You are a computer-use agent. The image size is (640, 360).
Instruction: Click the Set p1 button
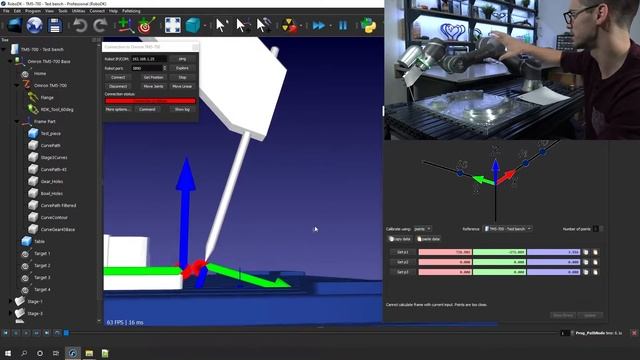[403, 252]
